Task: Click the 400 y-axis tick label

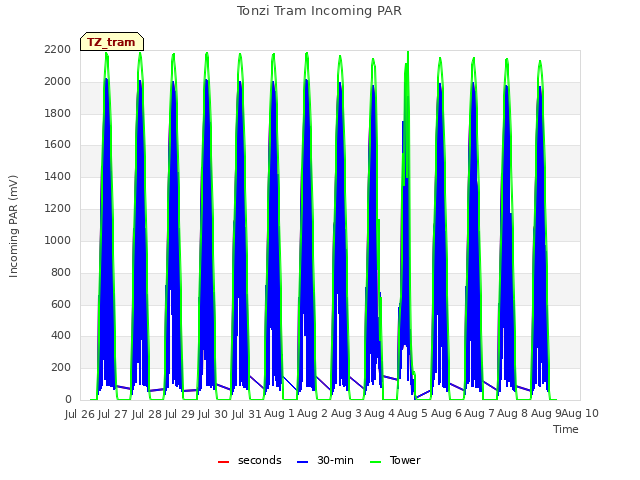Action: click(61, 336)
